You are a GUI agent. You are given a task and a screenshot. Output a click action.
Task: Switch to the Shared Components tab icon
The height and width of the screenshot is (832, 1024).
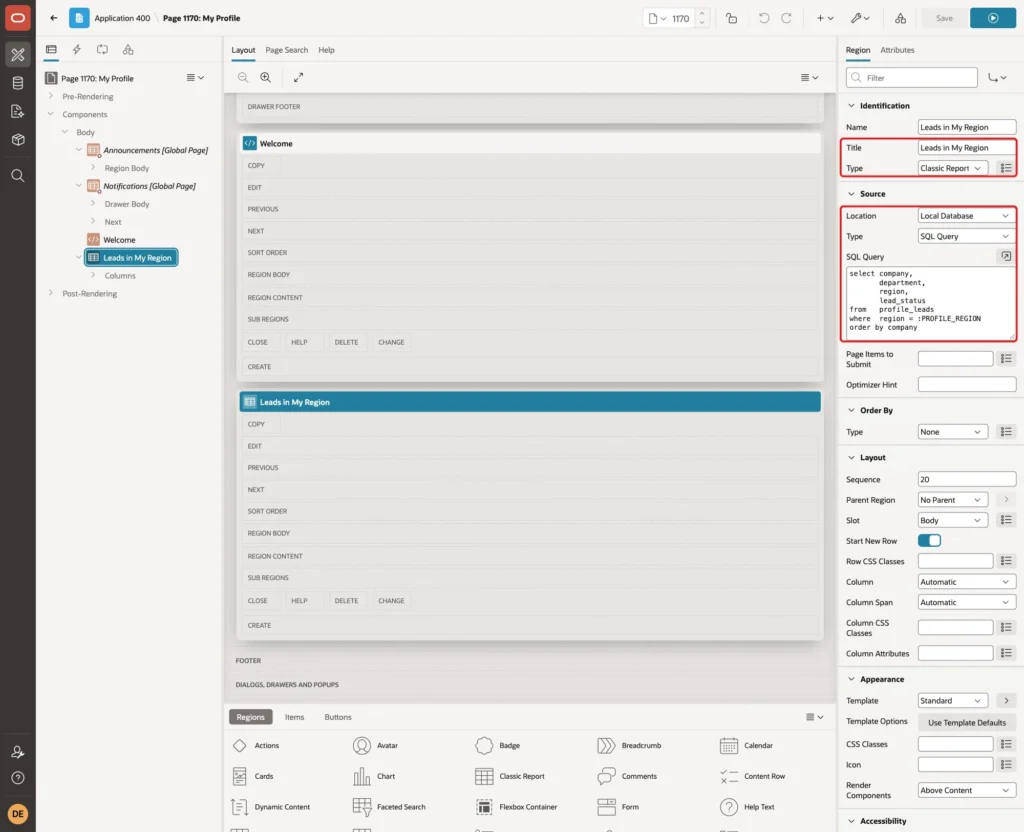pos(128,50)
